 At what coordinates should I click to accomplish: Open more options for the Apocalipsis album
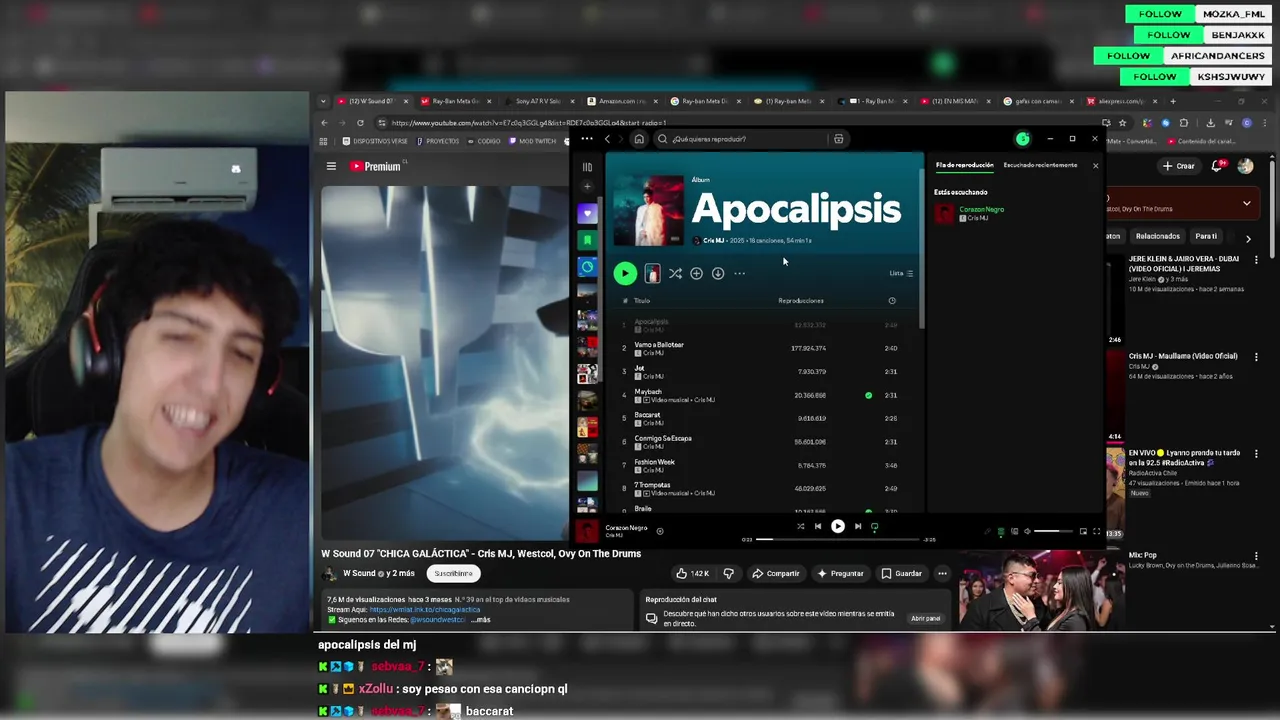pos(740,273)
